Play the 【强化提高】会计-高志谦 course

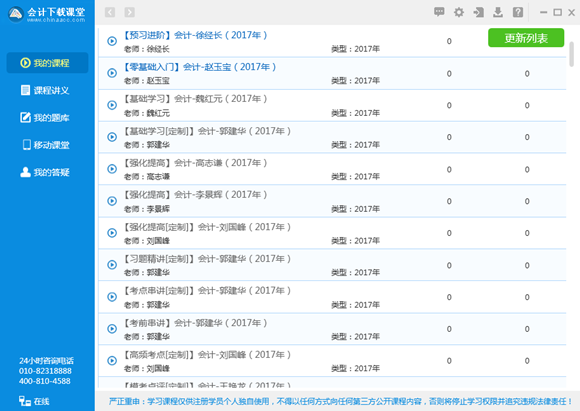tap(112, 169)
